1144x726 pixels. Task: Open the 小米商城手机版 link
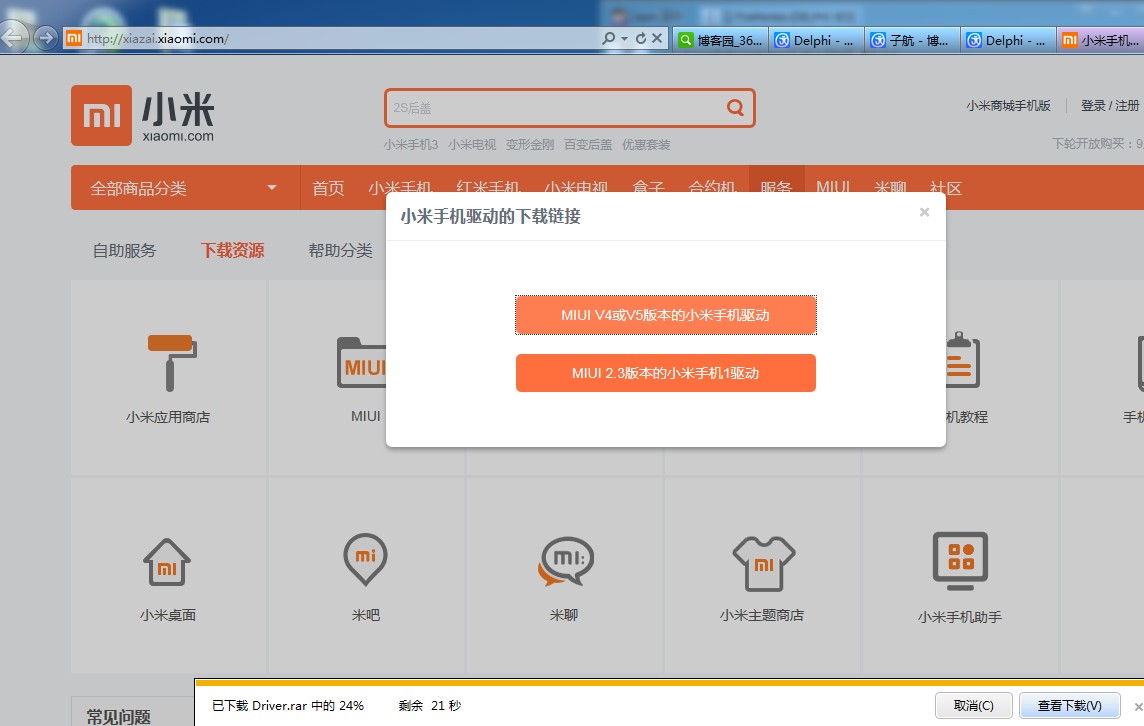coord(1008,106)
